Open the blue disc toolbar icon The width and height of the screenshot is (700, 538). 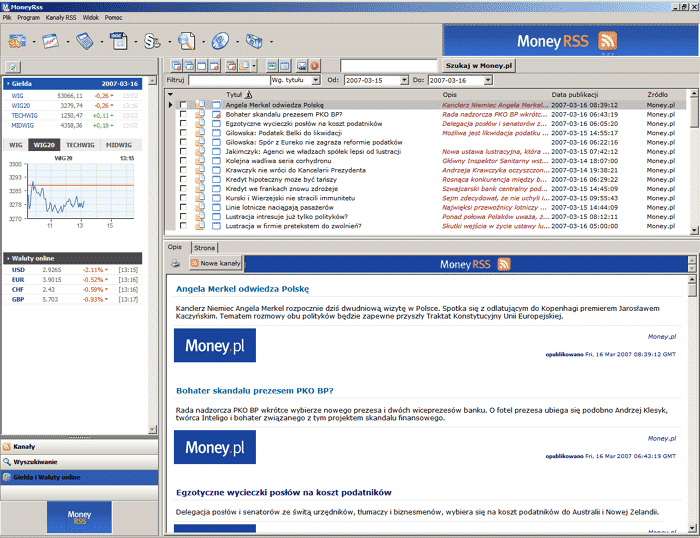pos(220,41)
